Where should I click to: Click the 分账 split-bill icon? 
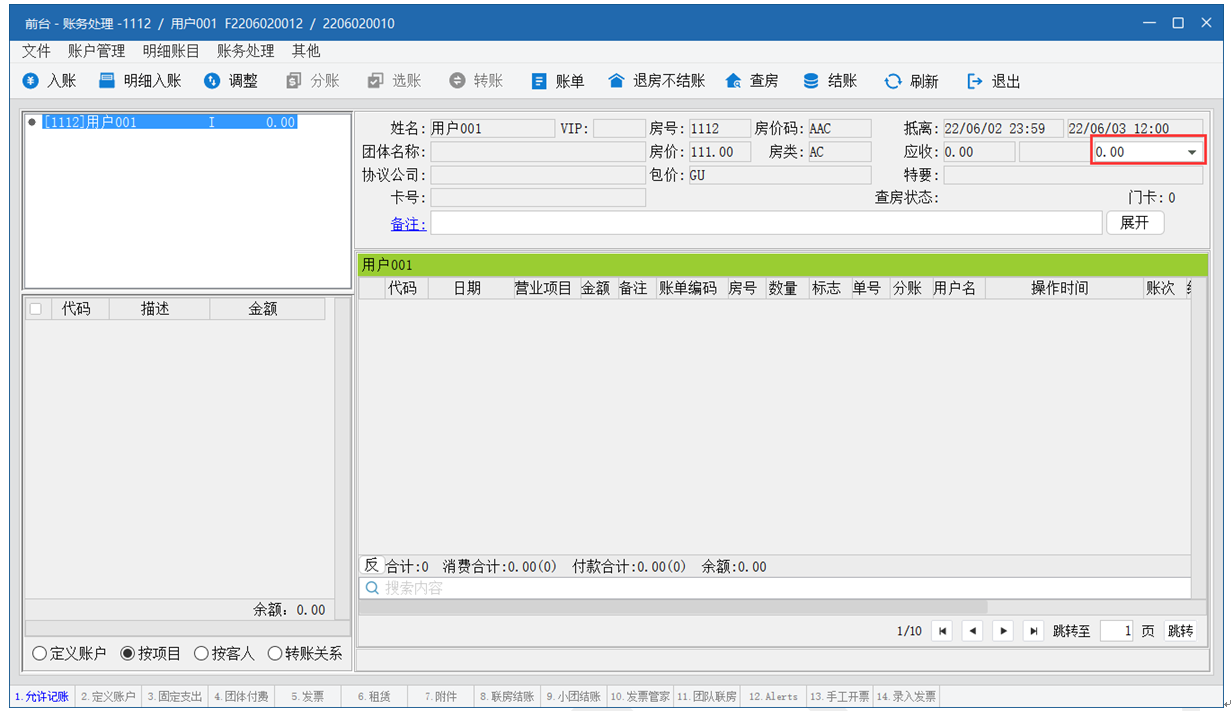click(294, 81)
